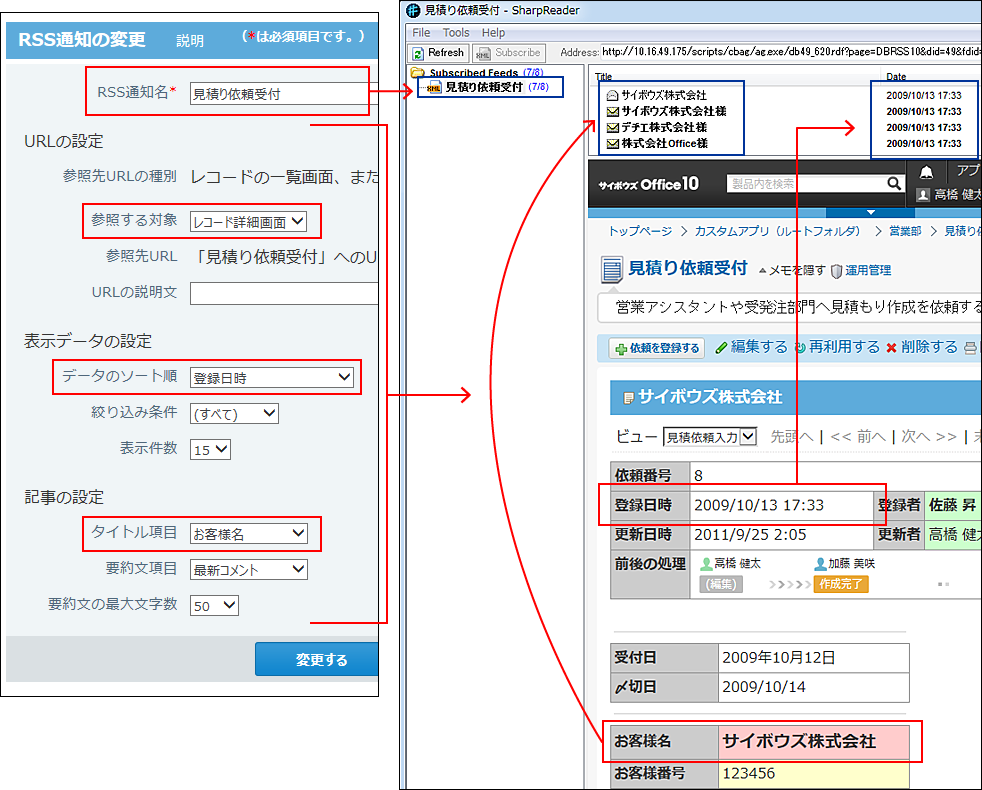Open the Tools menu in SharpReader

(456, 33)
